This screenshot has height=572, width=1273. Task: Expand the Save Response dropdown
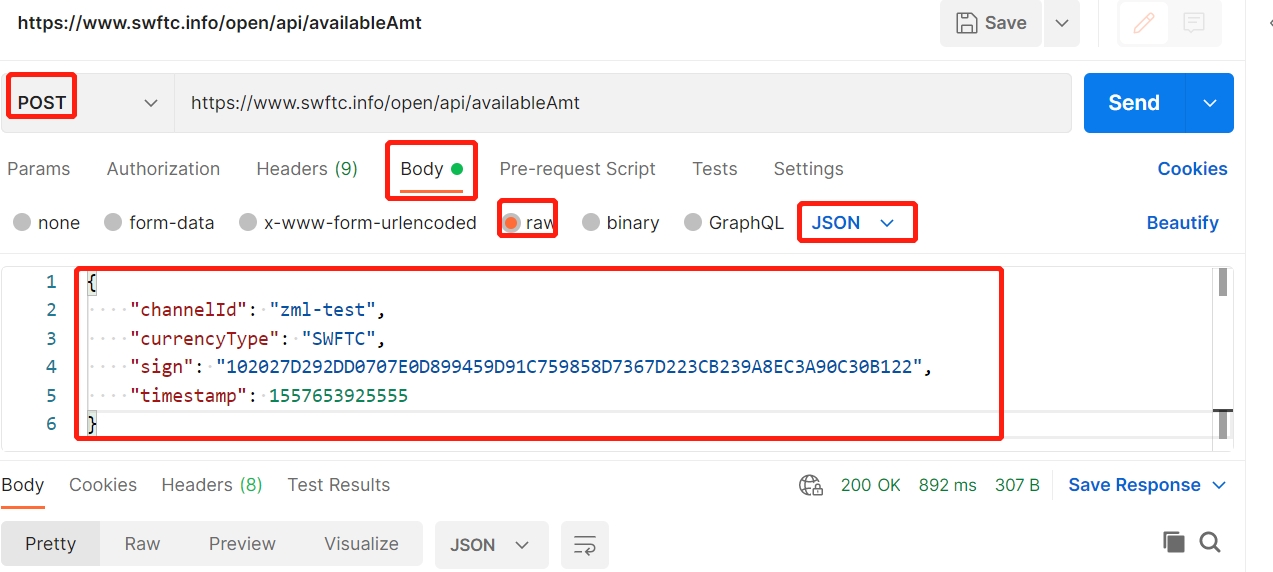[x=1219, y=485]
